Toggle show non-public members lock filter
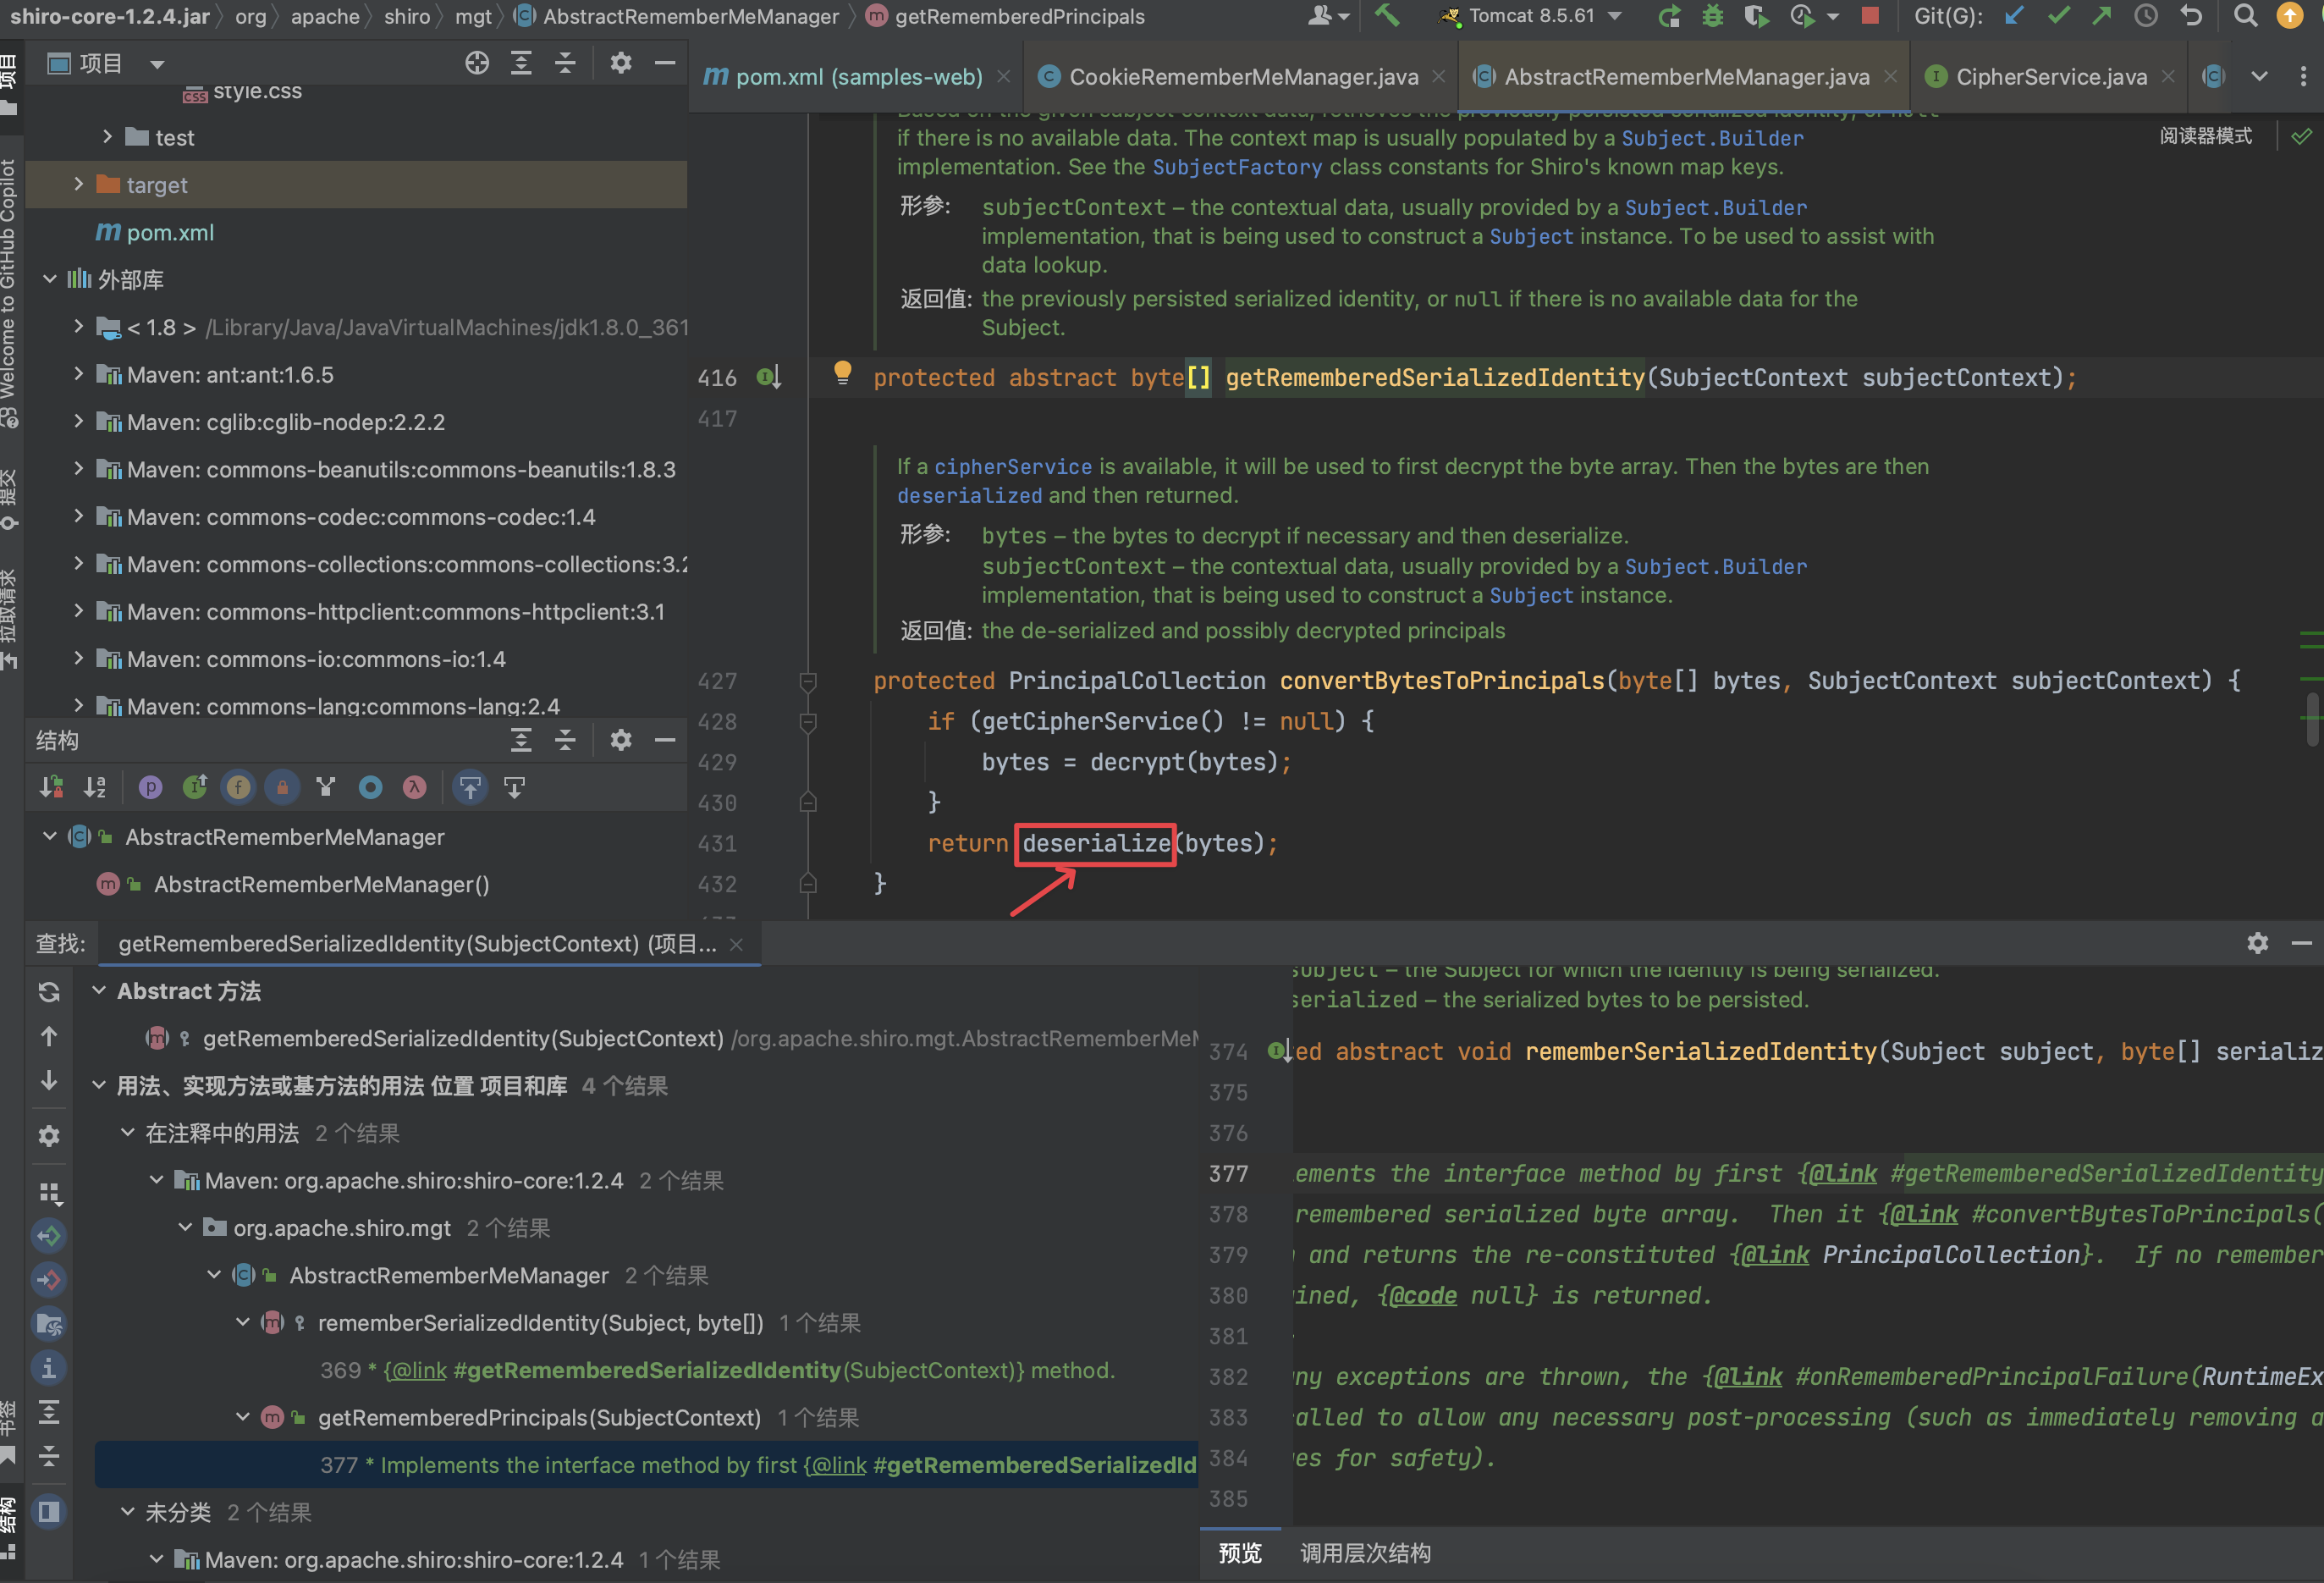Viewport: 2324px width, 1583px height. [282, 787]
